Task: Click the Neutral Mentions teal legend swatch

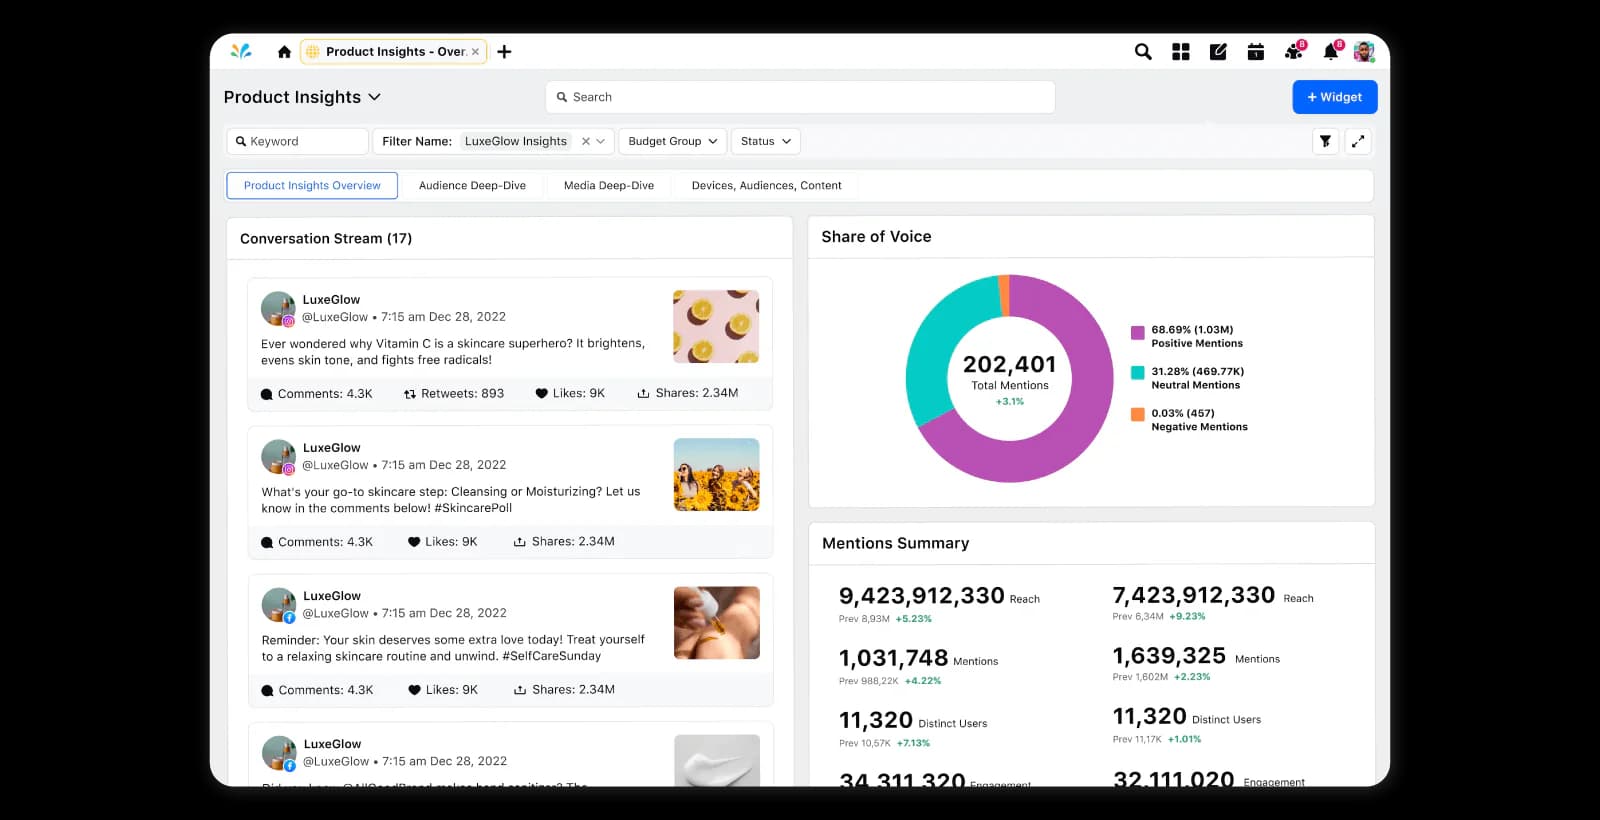Action: pos(1138,372)
